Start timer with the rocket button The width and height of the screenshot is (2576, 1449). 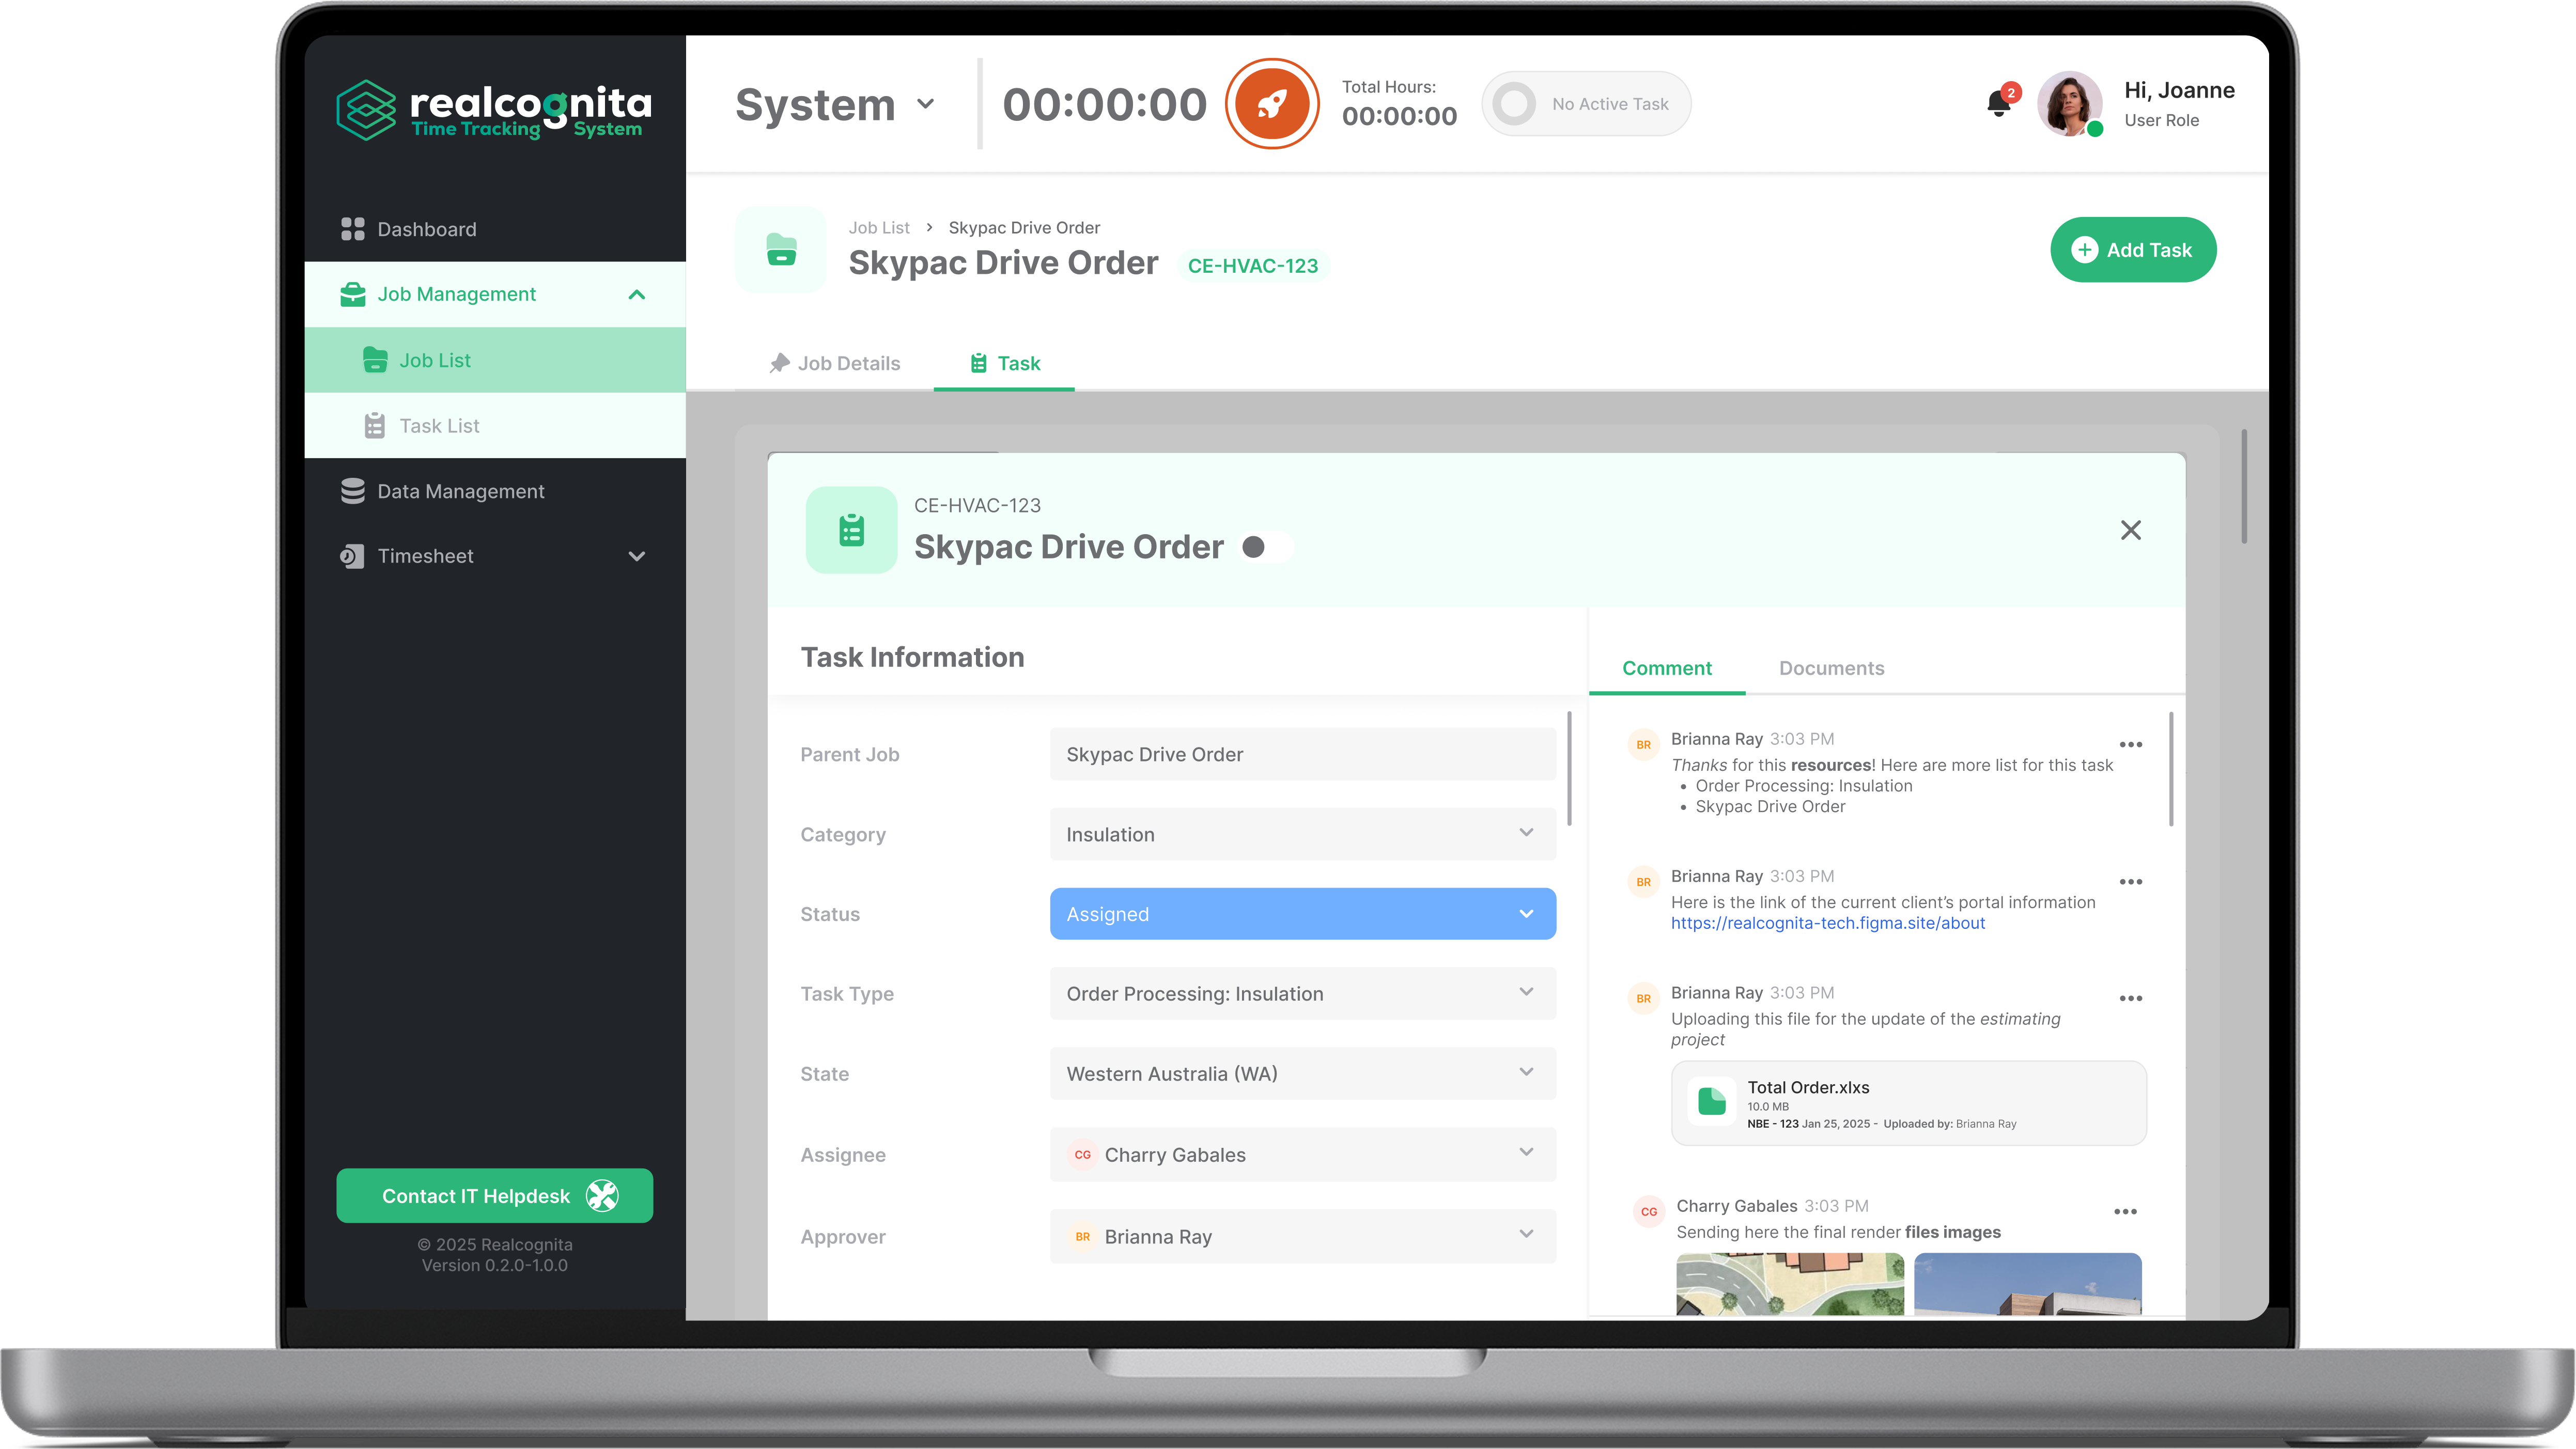click(1272, 103)
